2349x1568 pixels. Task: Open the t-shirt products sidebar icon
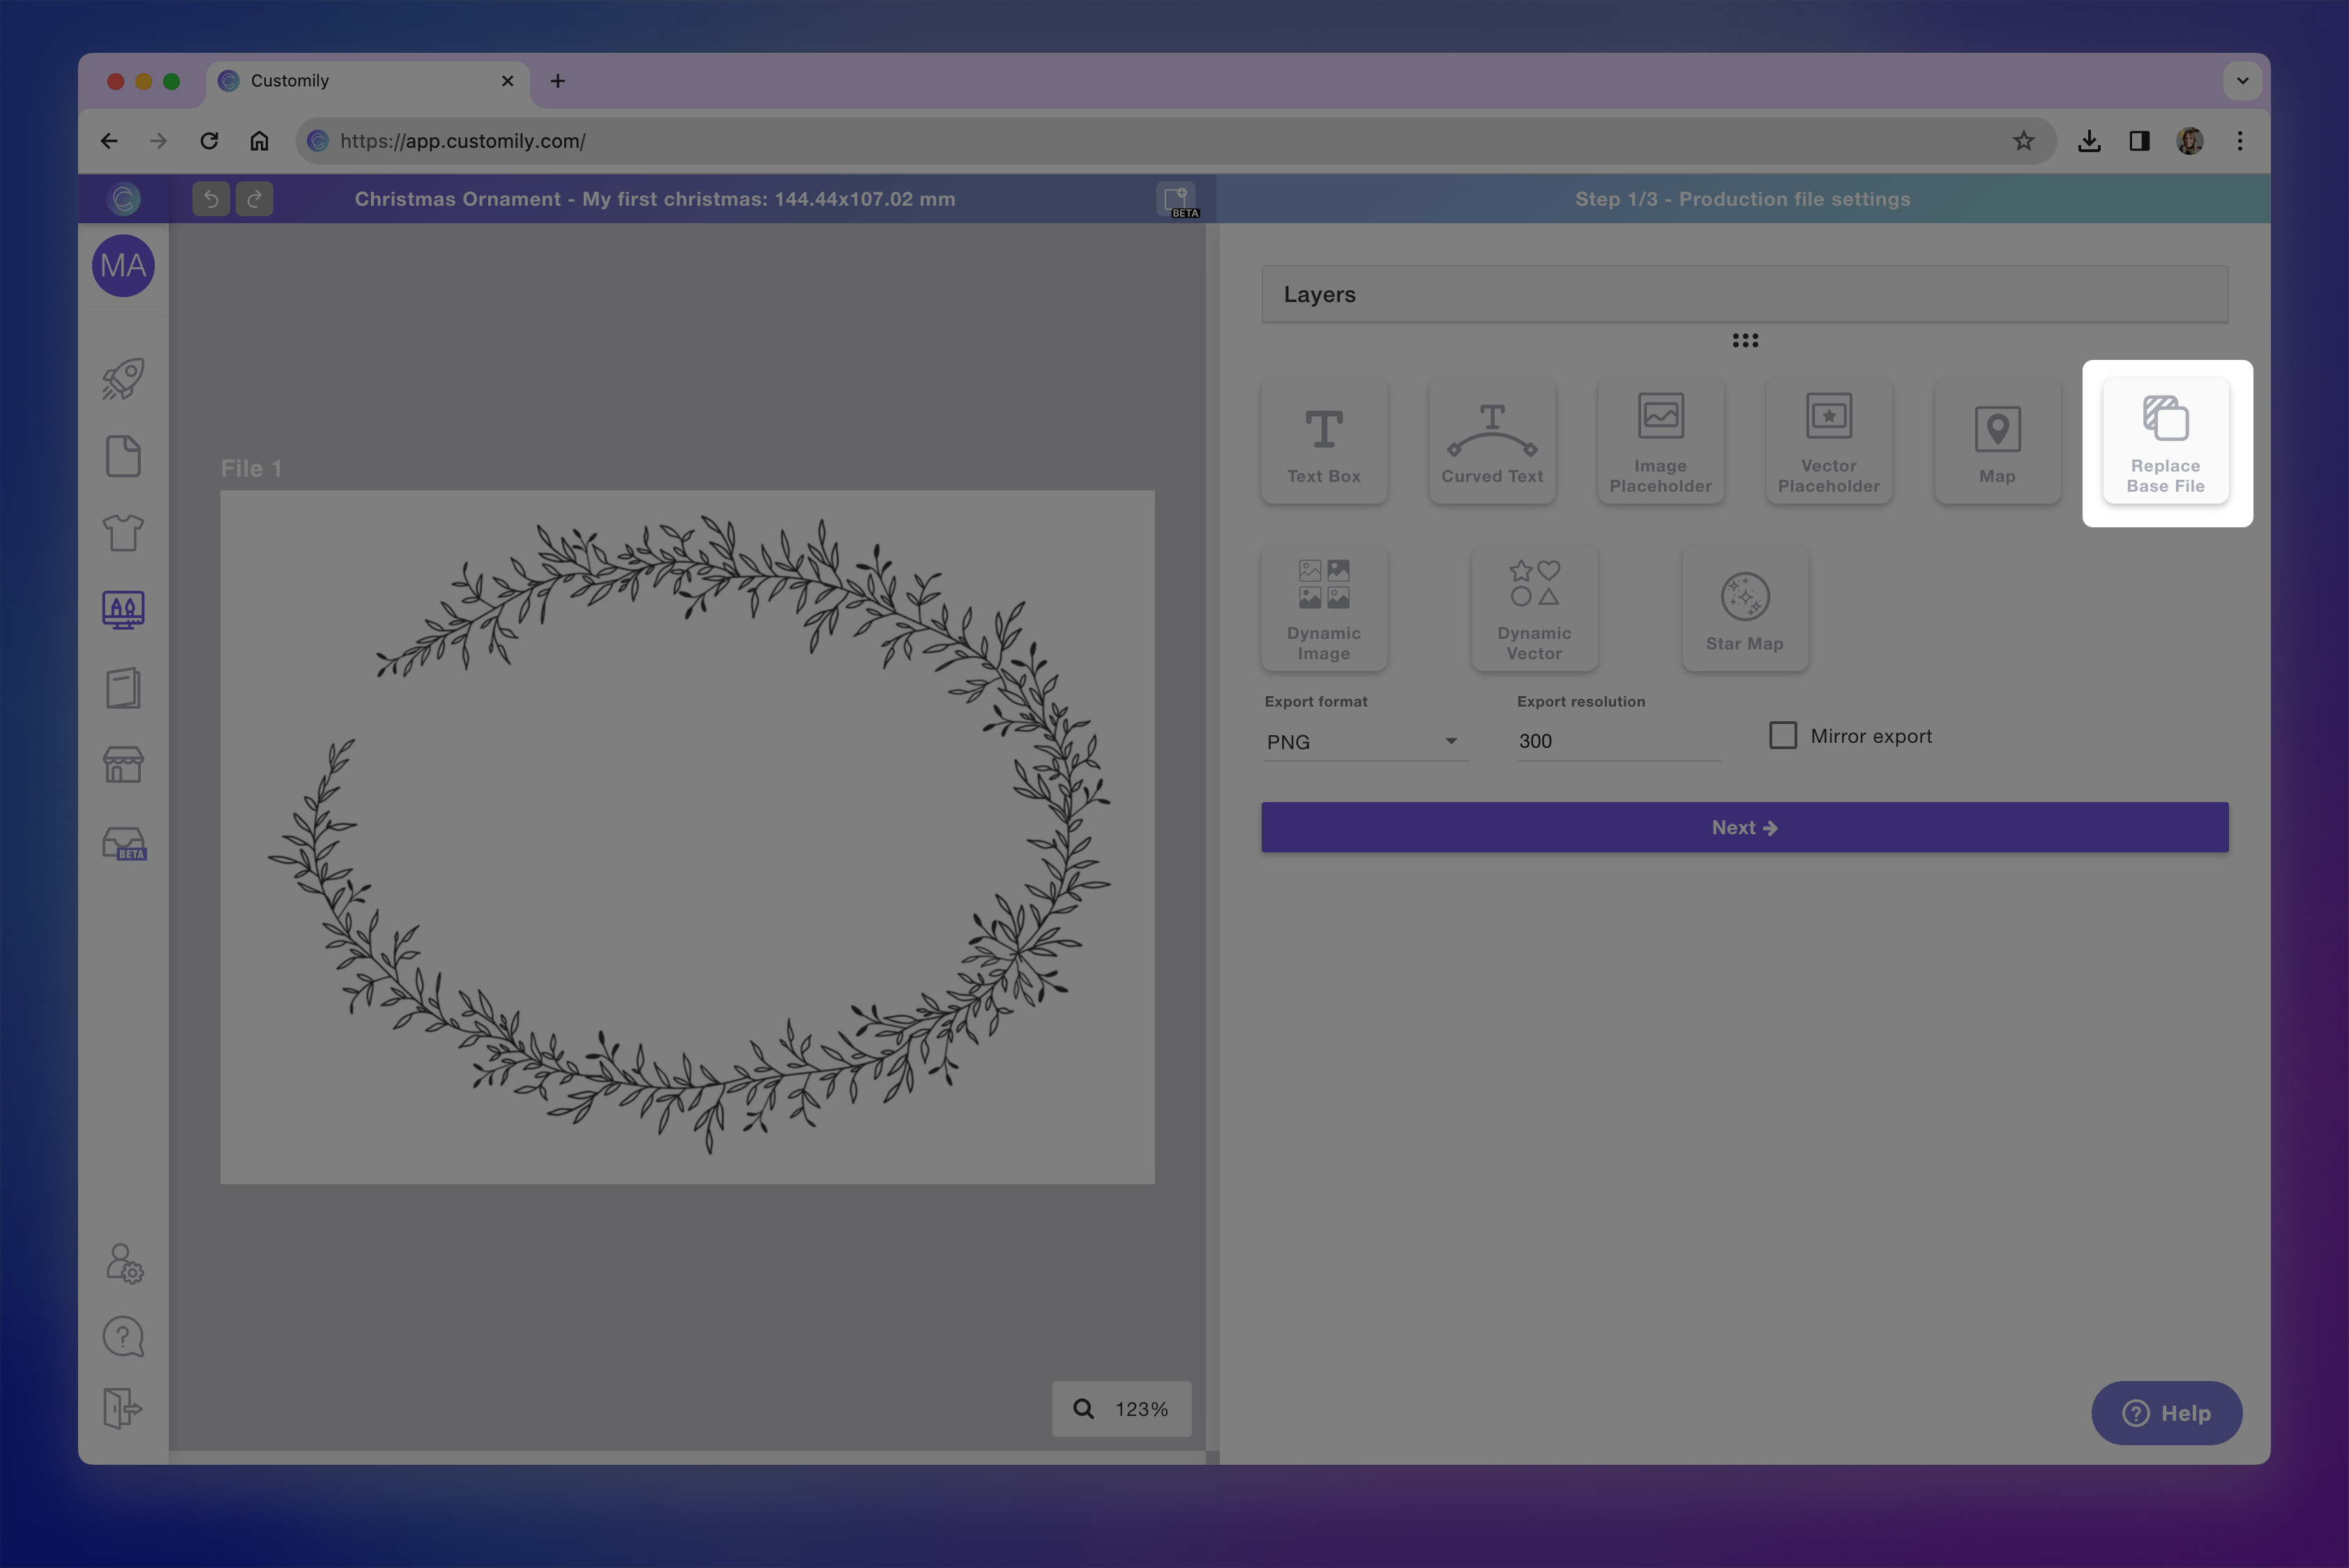pos(123,533)
